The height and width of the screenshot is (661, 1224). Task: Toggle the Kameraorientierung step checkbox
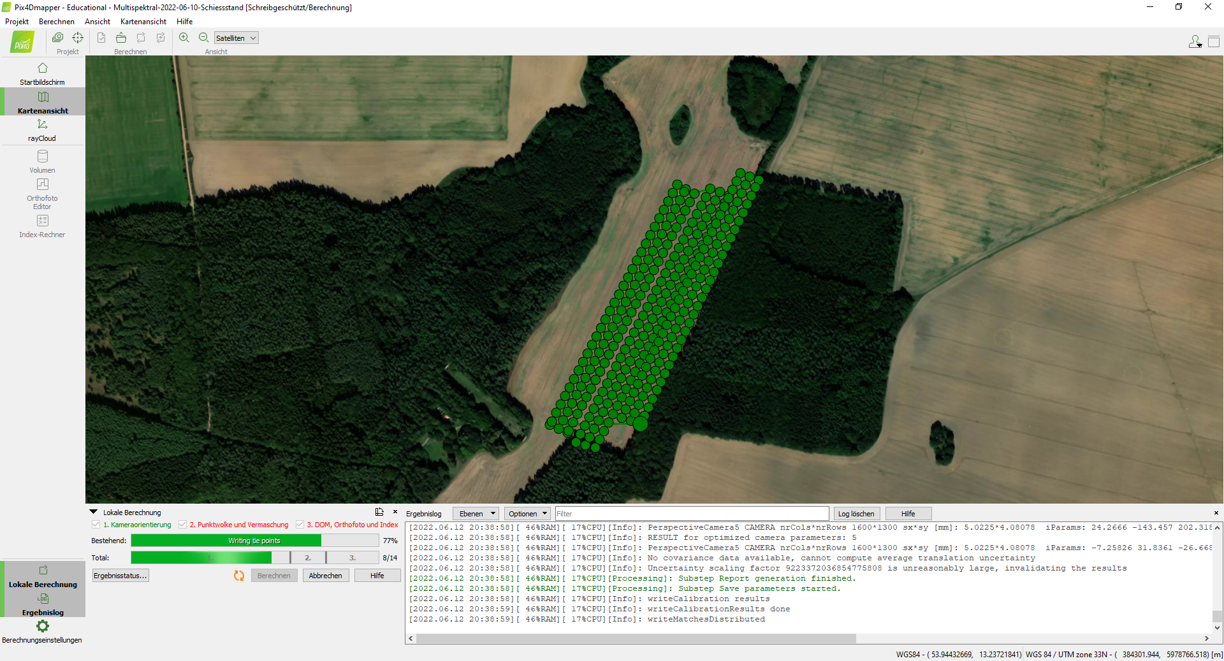click(x=96, y=525)
